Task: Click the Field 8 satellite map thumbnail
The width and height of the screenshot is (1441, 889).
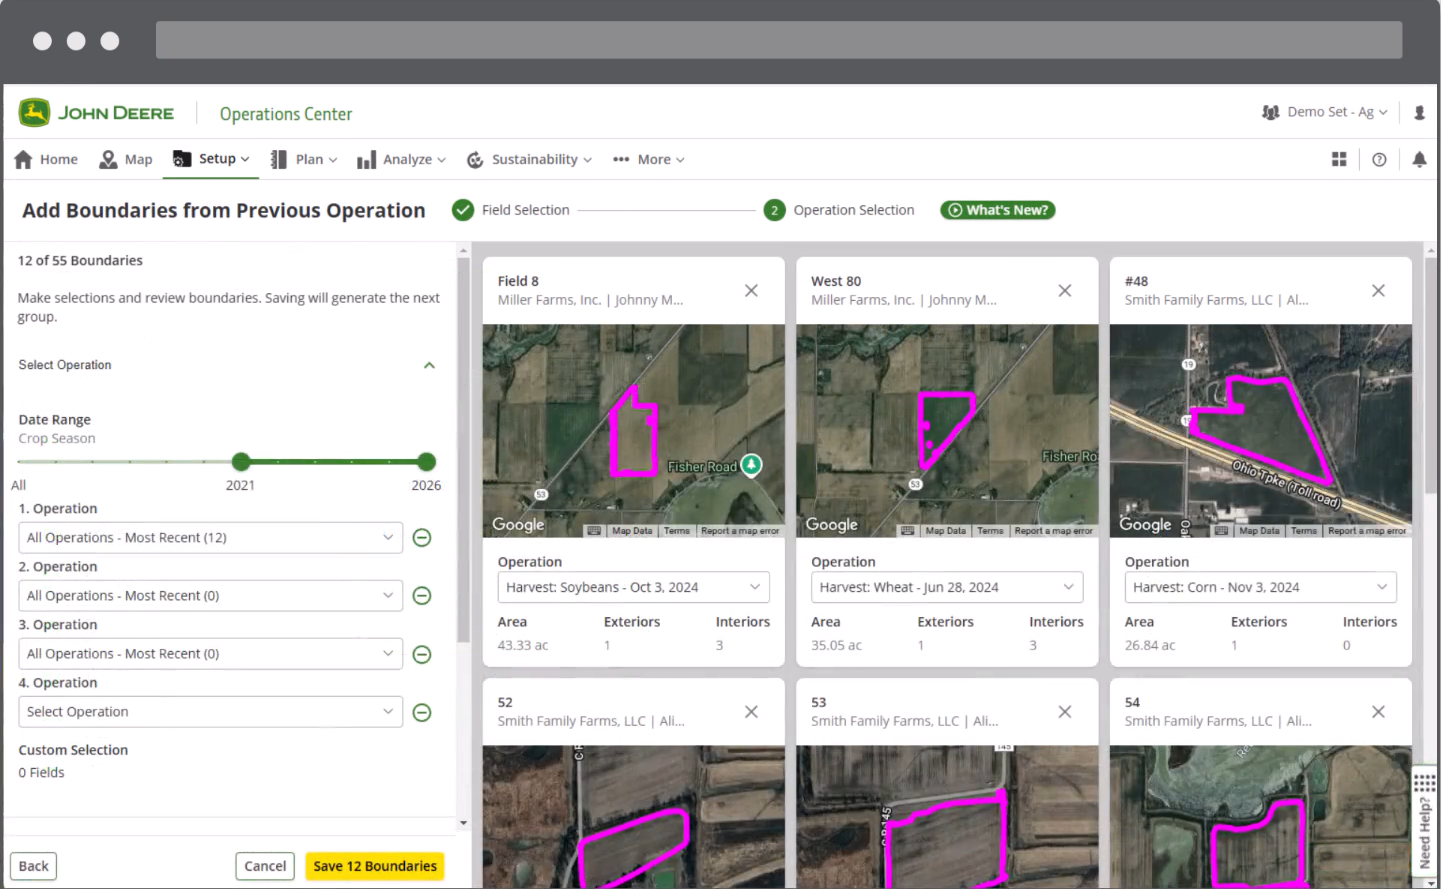Action: pyautogui.click(x=634, y=431)
